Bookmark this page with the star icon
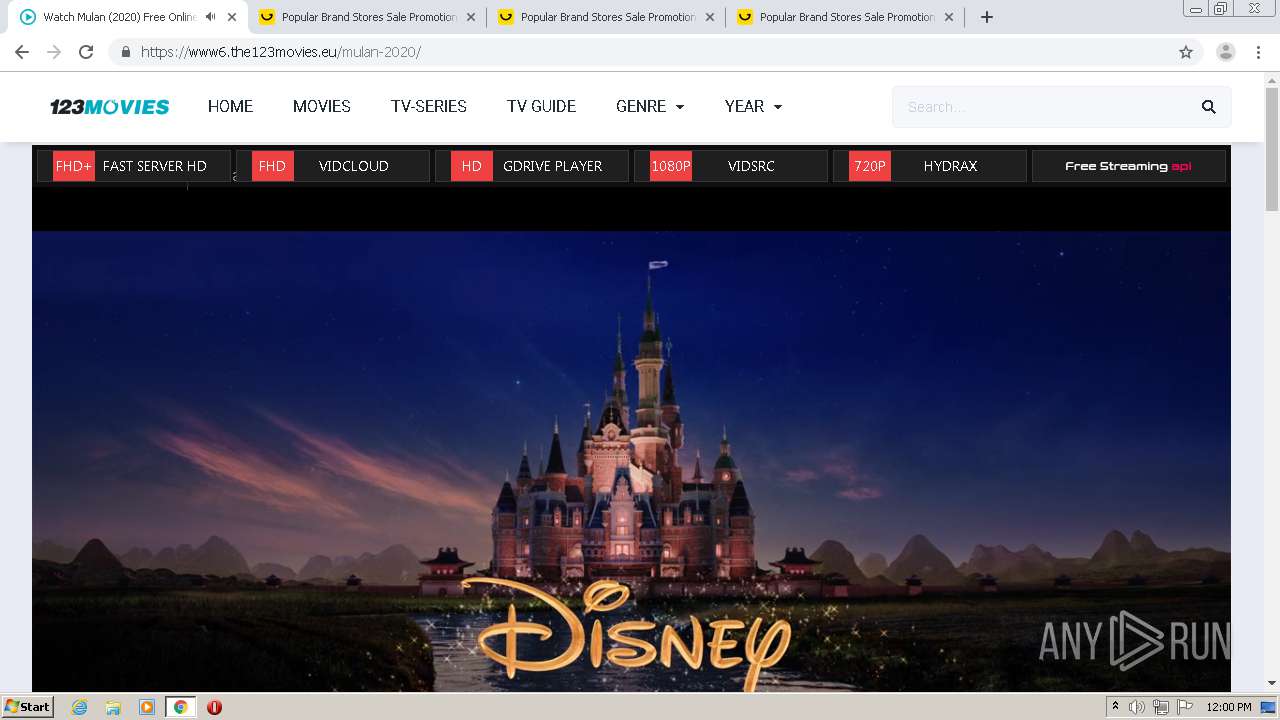1280x720 pixels. 1186,52
